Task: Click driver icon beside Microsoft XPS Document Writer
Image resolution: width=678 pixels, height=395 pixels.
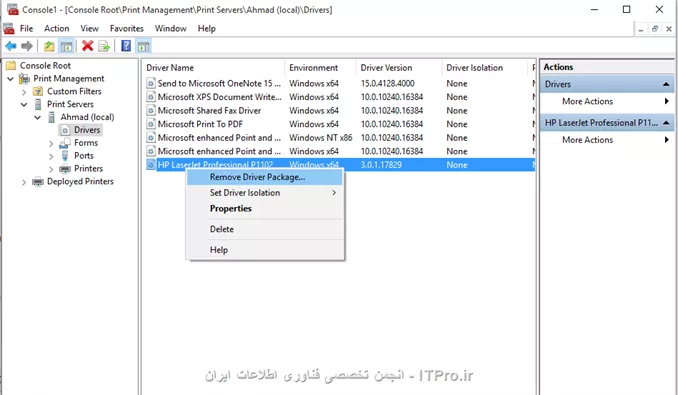Action: pyautogui.click(x=151, y=97)
